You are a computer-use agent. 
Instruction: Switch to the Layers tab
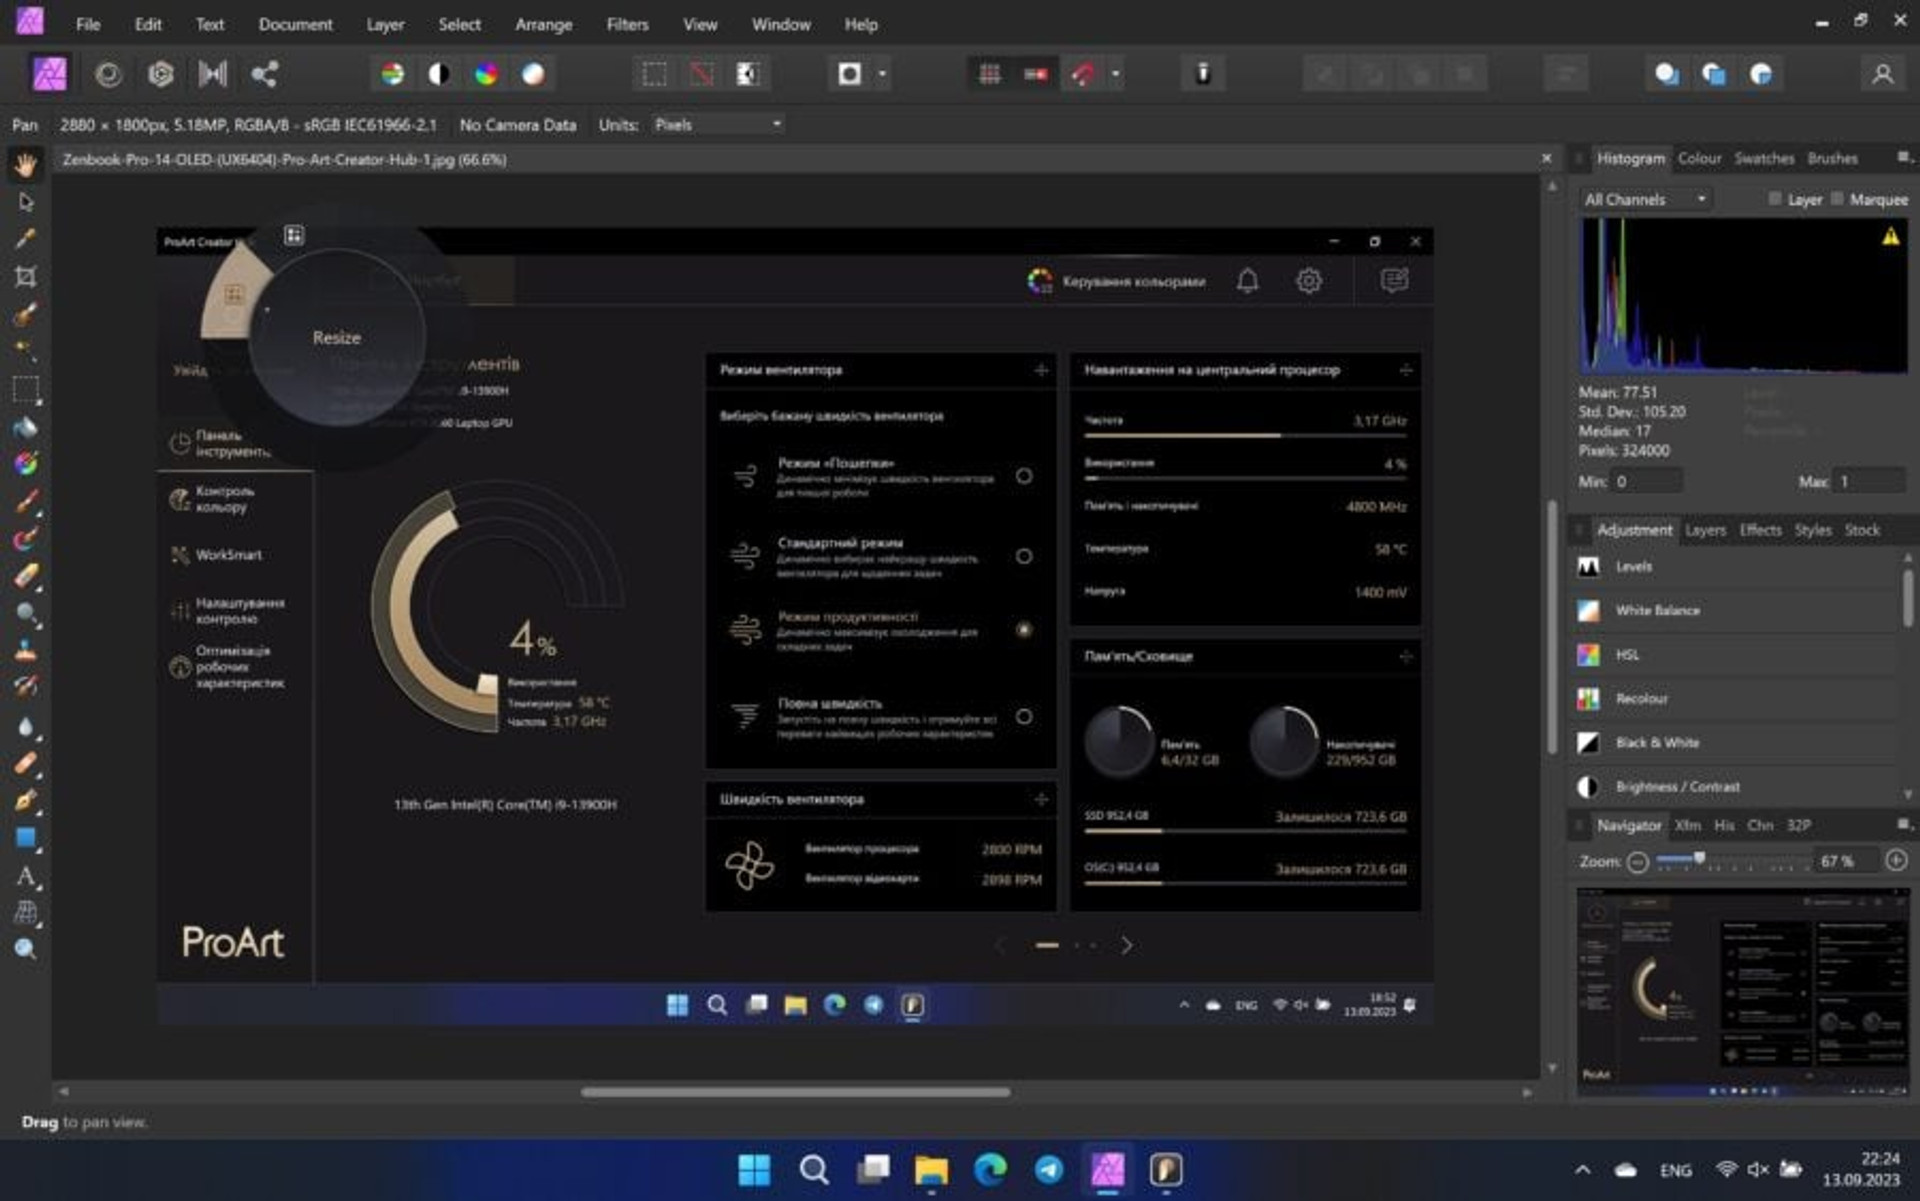(1705, 530)
